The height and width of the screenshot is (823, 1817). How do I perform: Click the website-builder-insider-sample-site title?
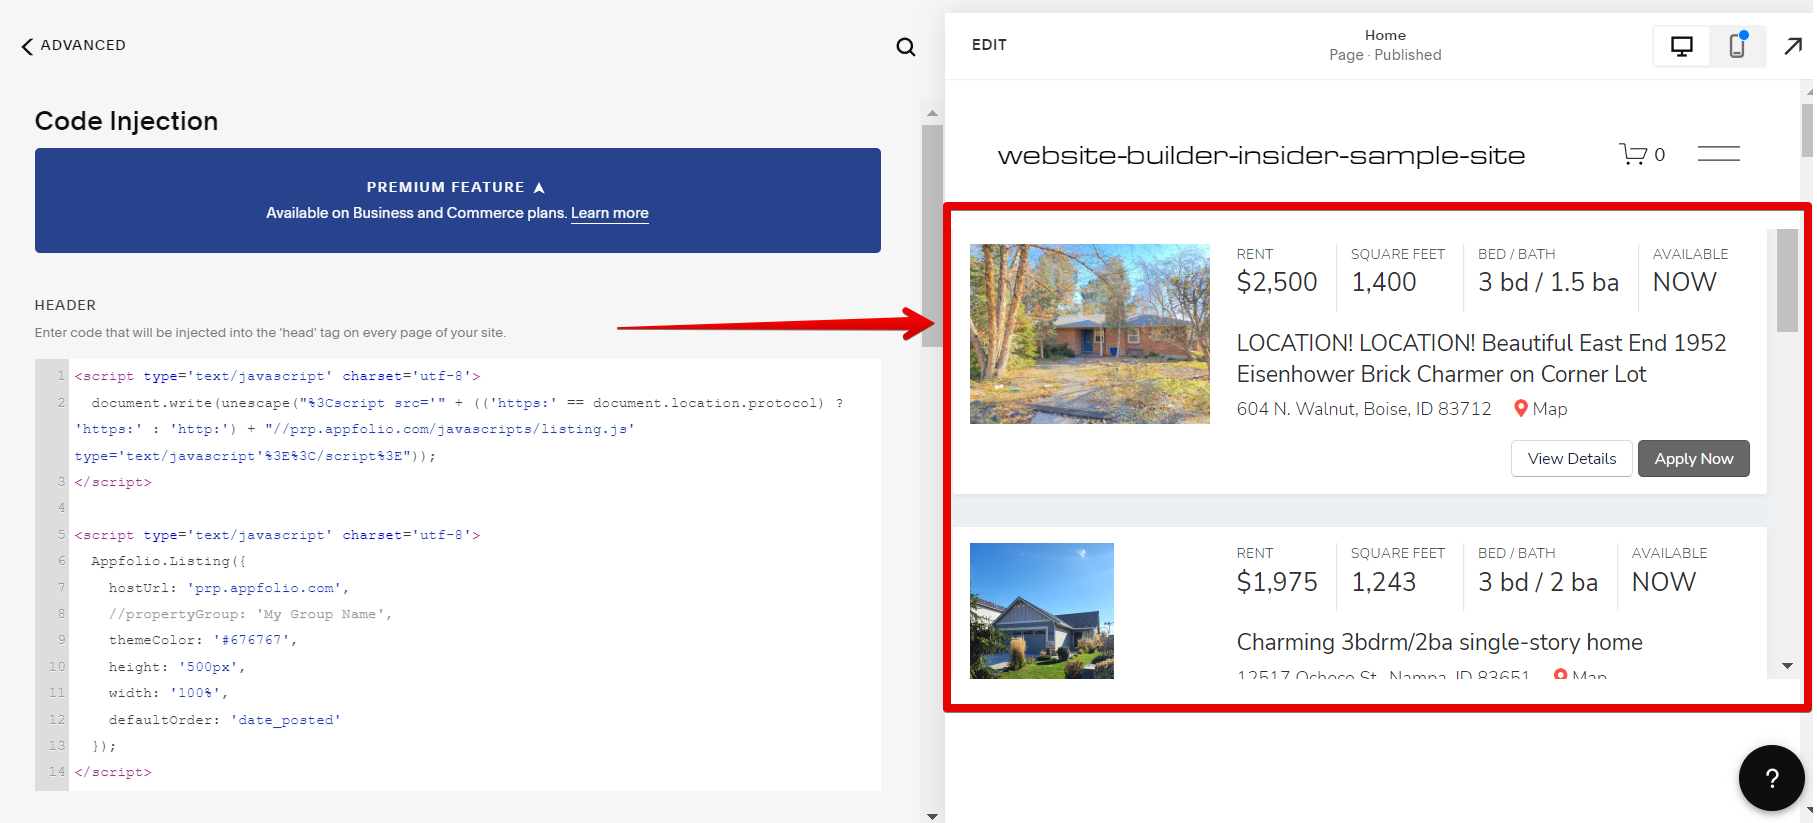1261,156
